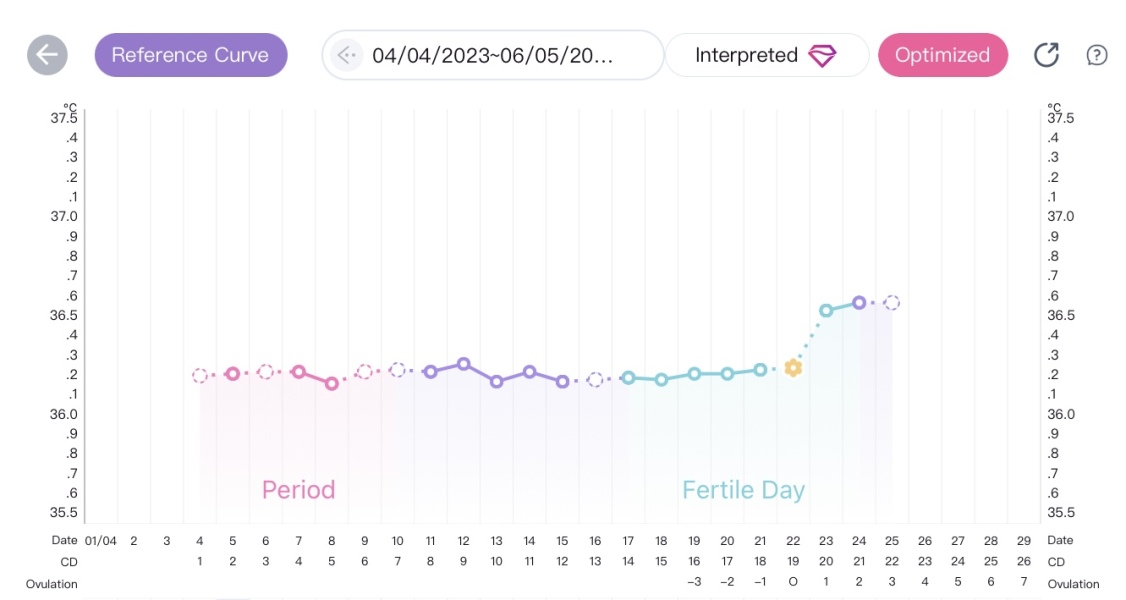Toggle the Optimized curve mode
This screenshot has height=600, width=1126.
942,55
